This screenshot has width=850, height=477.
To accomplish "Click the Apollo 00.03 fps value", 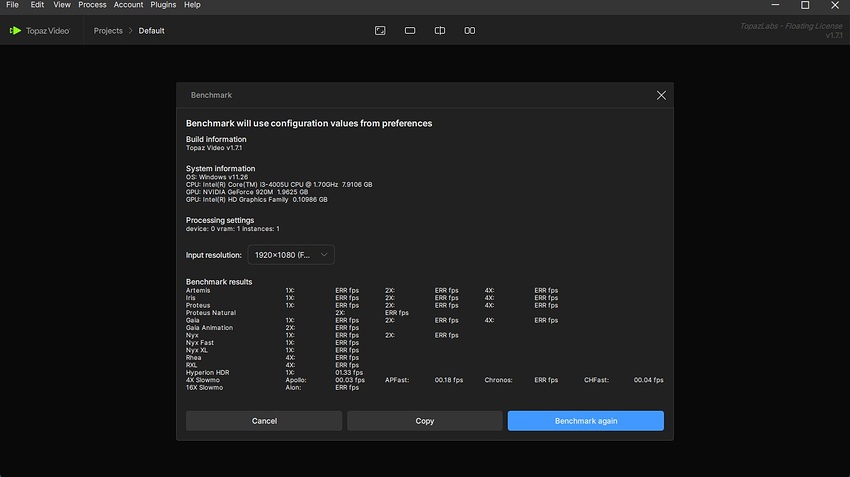I will pos(350,380).
